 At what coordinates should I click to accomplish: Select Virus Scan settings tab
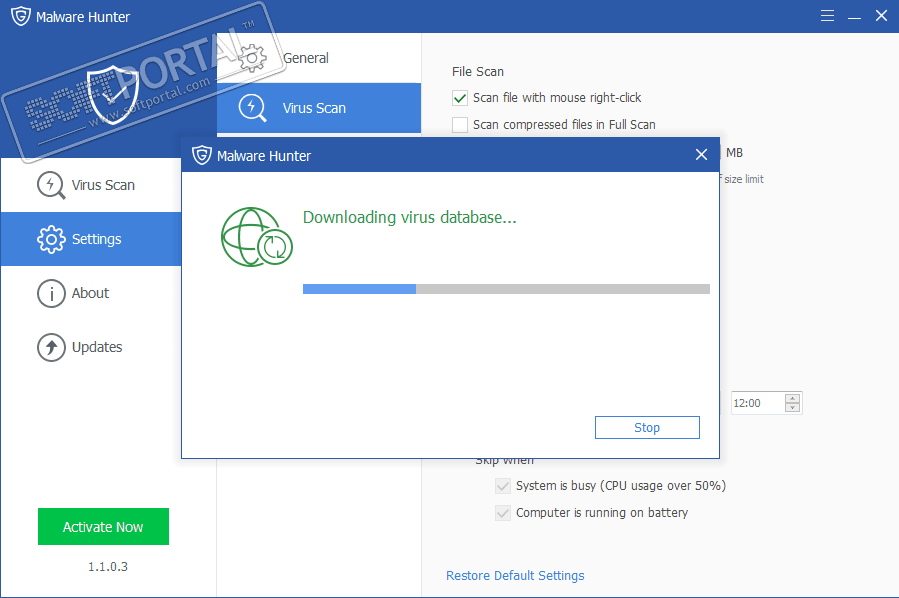click(x=319, y=108)
